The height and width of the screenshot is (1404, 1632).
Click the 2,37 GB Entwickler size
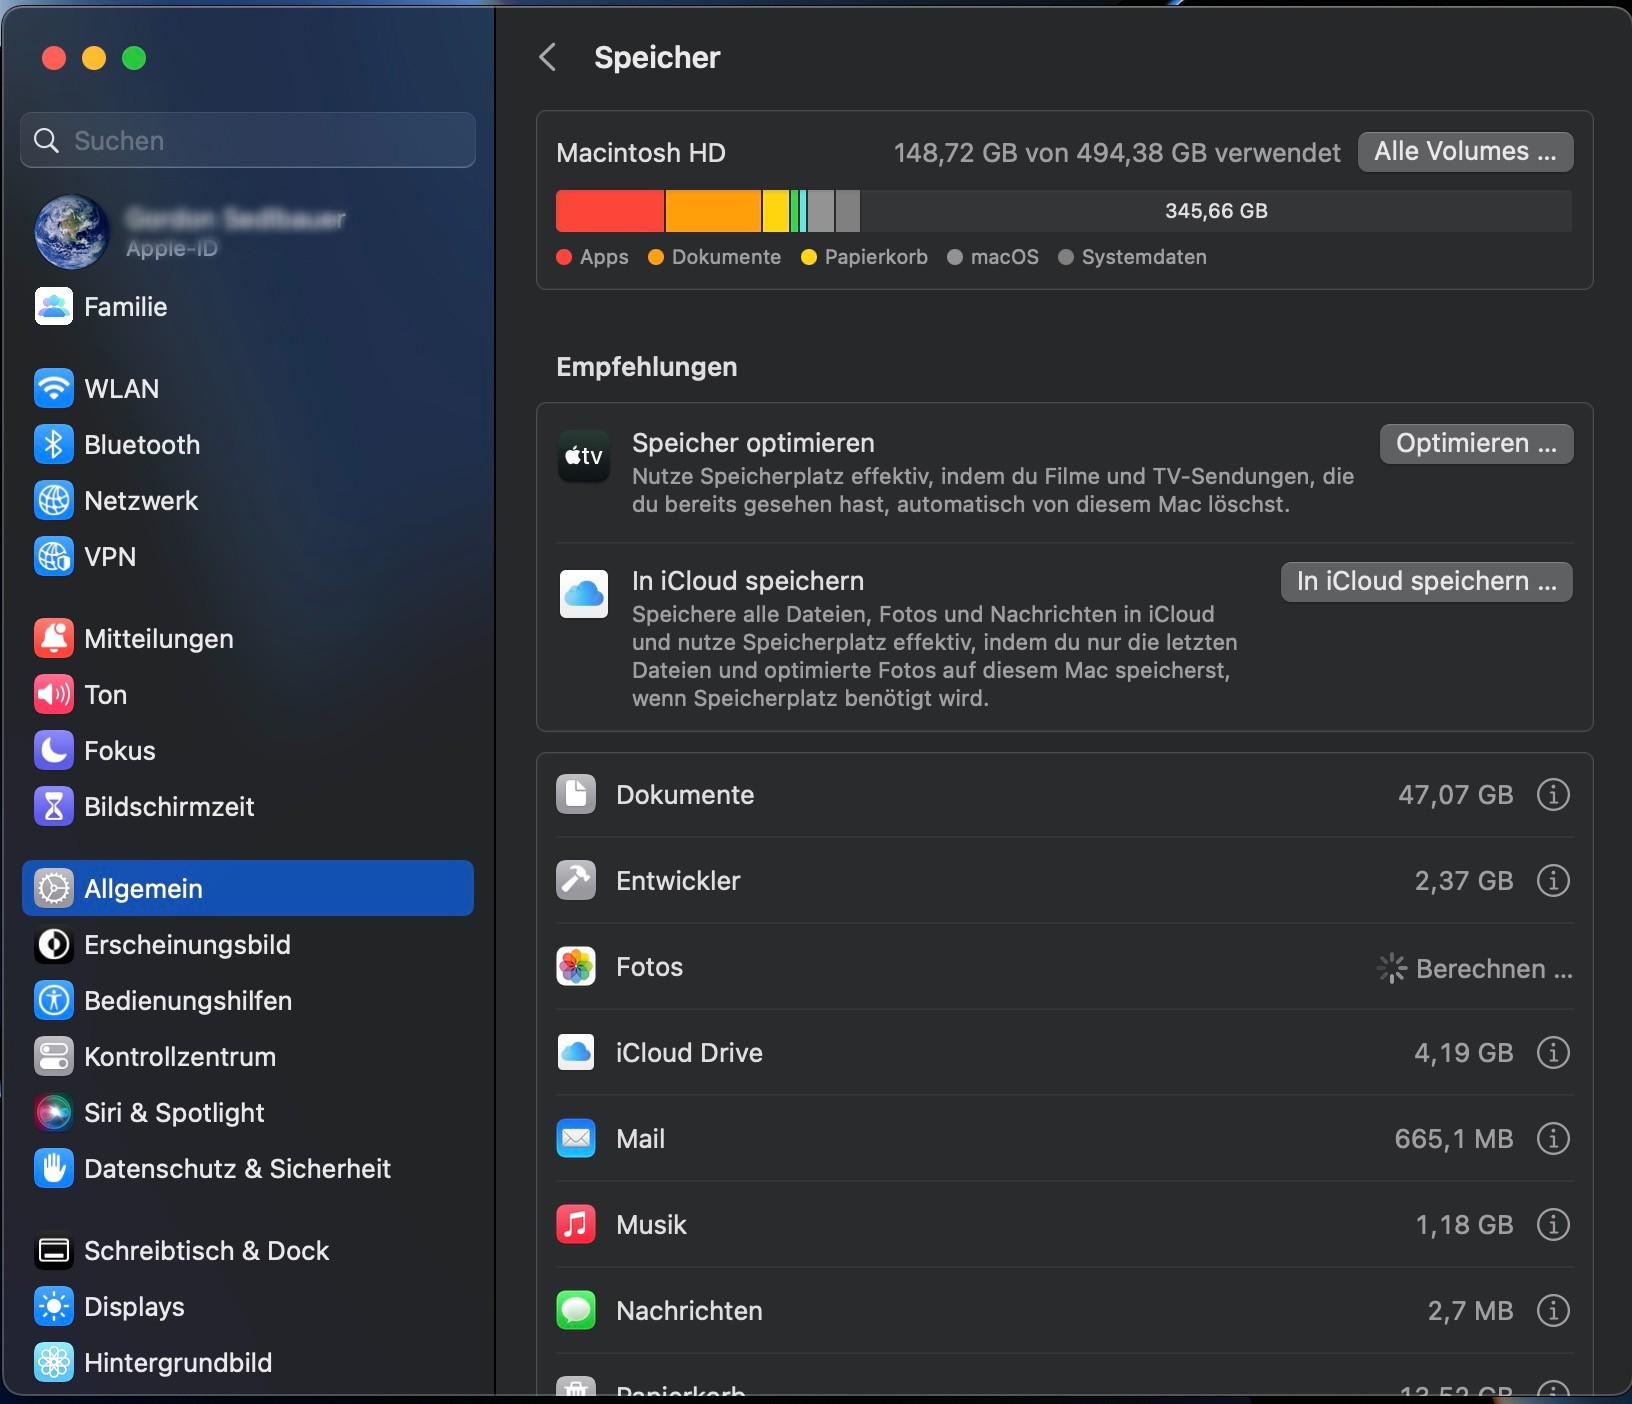(1464, 881)
